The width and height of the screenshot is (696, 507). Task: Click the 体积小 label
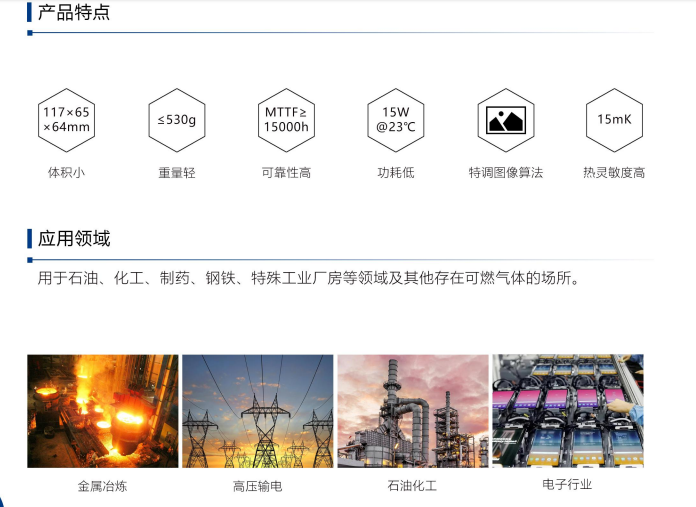point(66,172)
